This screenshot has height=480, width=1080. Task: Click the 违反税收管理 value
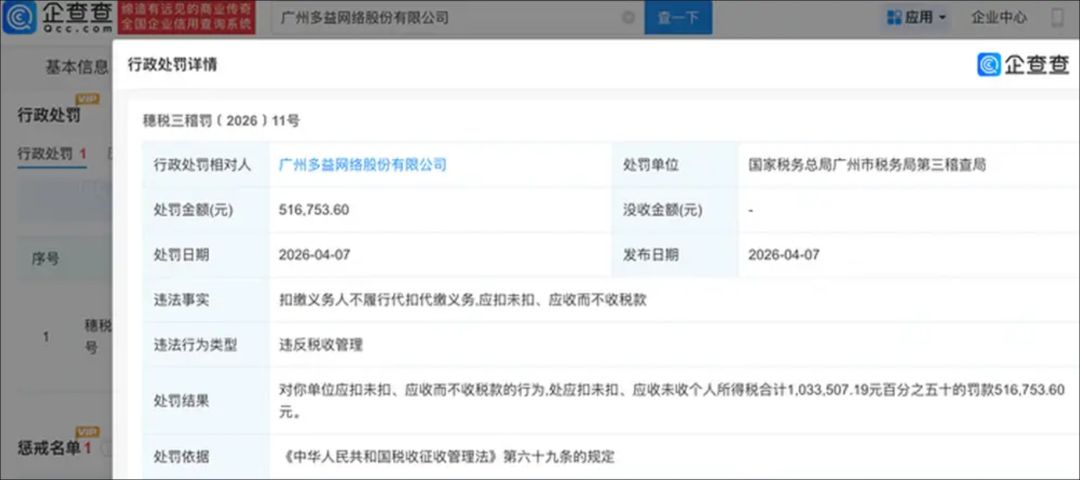coord(320,345)
